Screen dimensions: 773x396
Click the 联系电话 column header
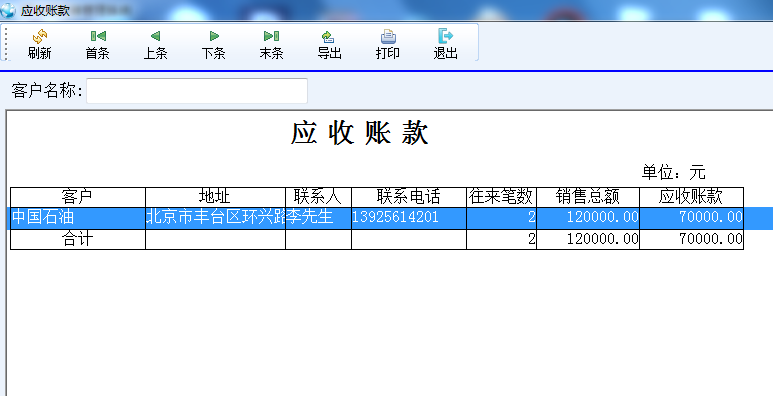(x=409, y=197)
